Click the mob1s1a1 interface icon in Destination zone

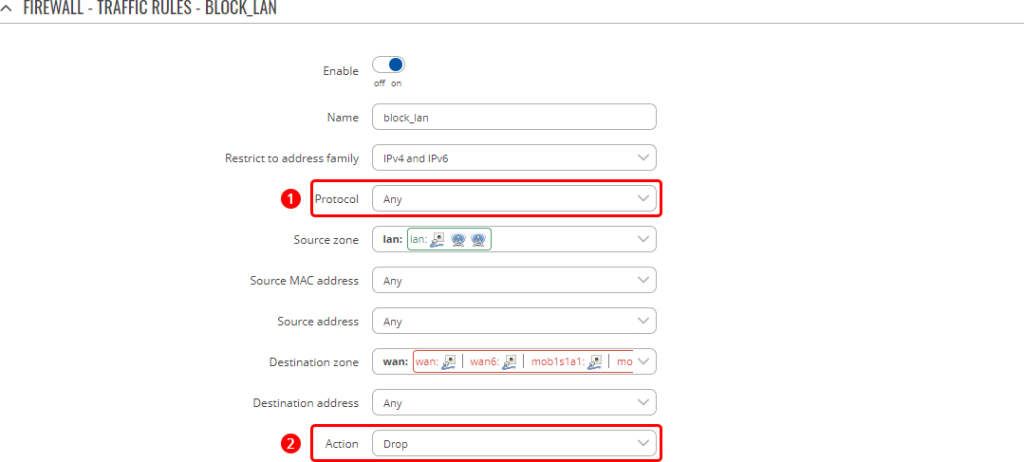pyautogui.click(x=594, y=361)
